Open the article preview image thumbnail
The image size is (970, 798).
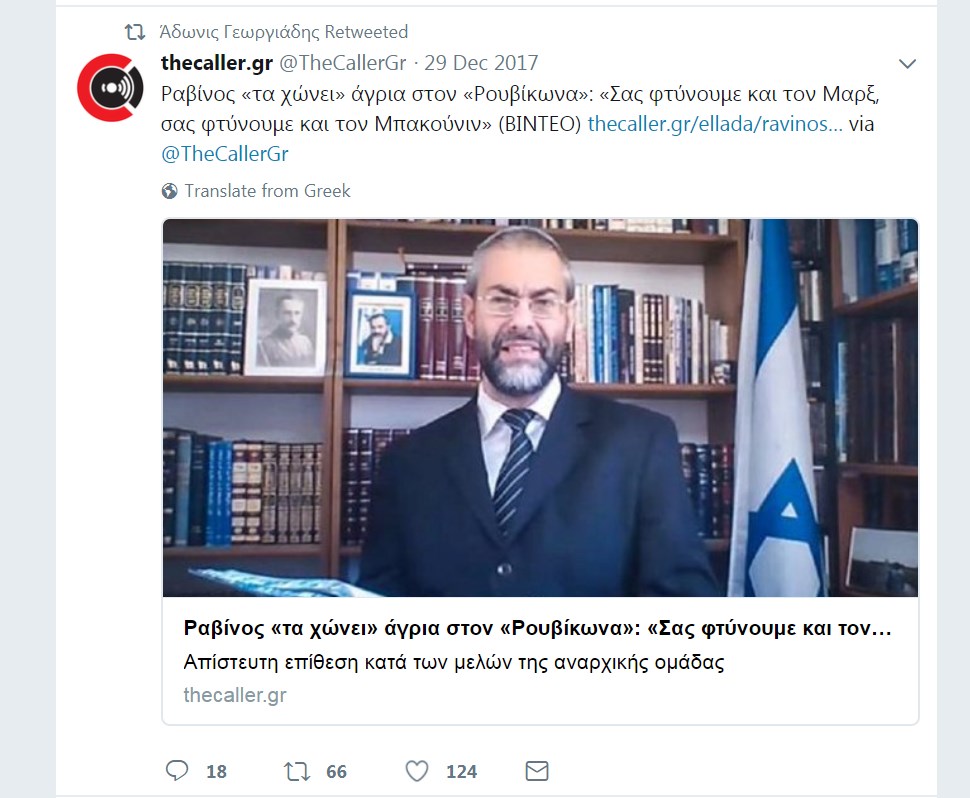[x=540, y=408]
